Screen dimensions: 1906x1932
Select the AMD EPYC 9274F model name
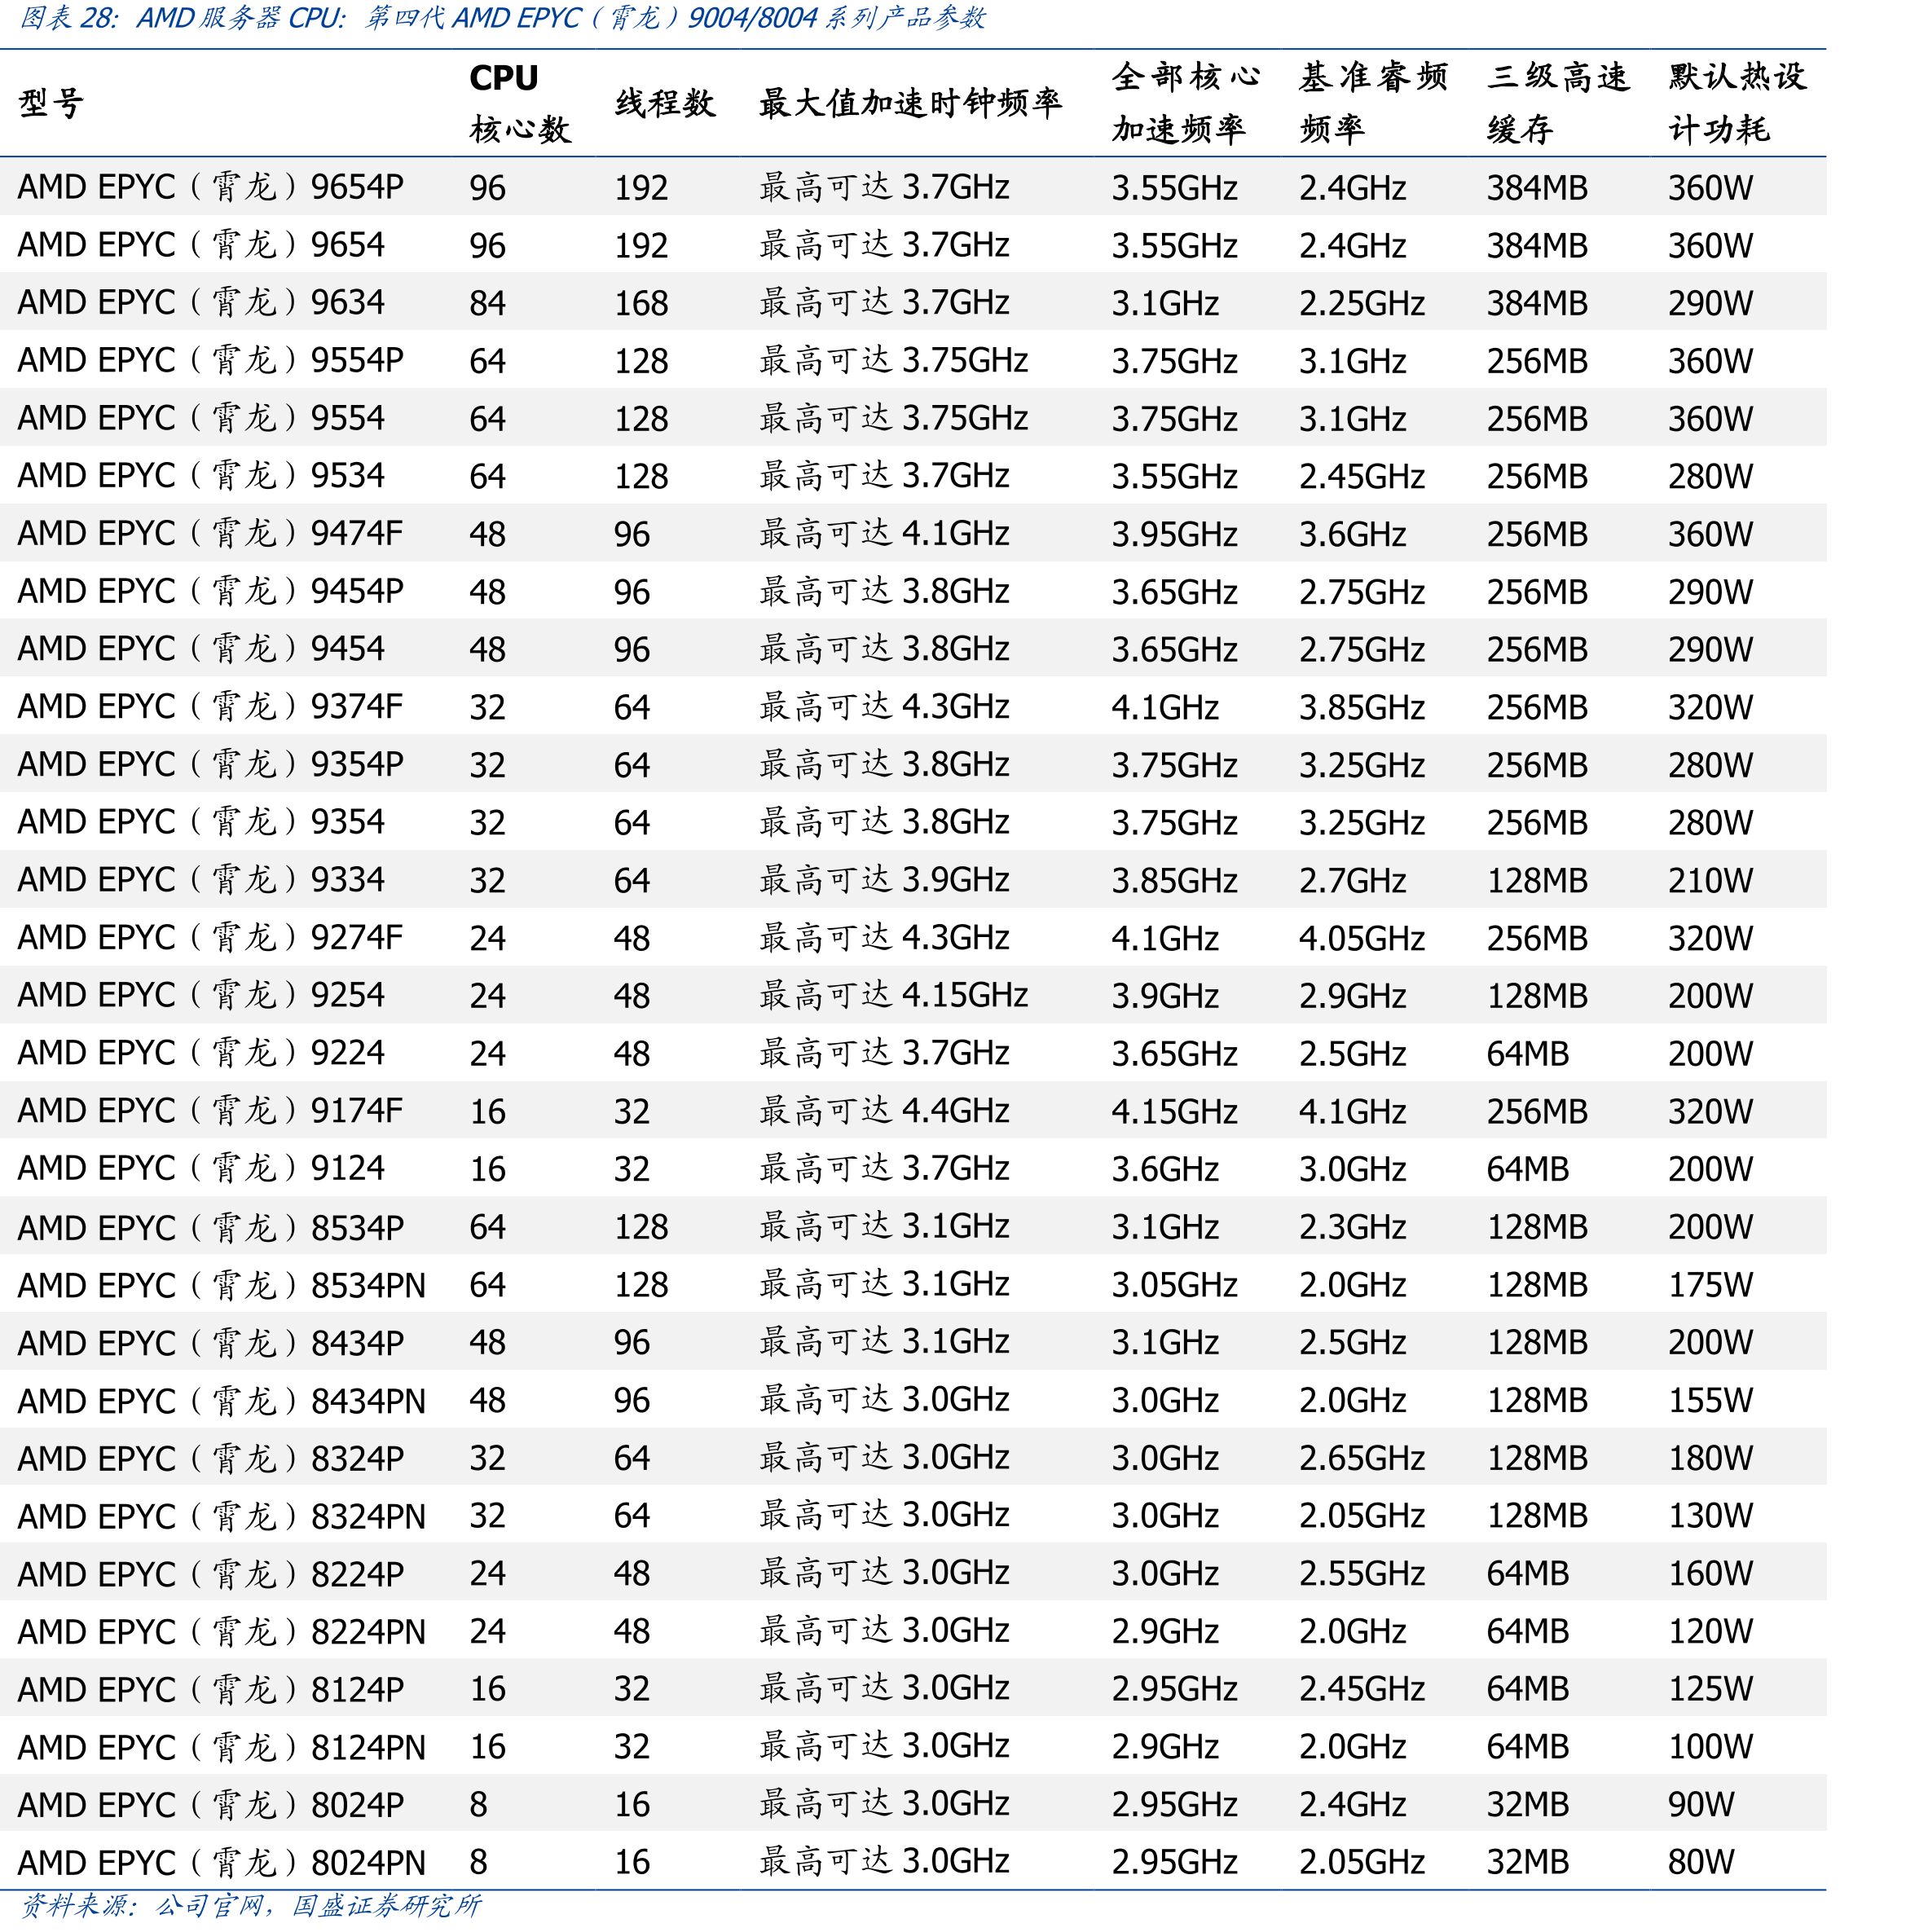pos(210,938)
